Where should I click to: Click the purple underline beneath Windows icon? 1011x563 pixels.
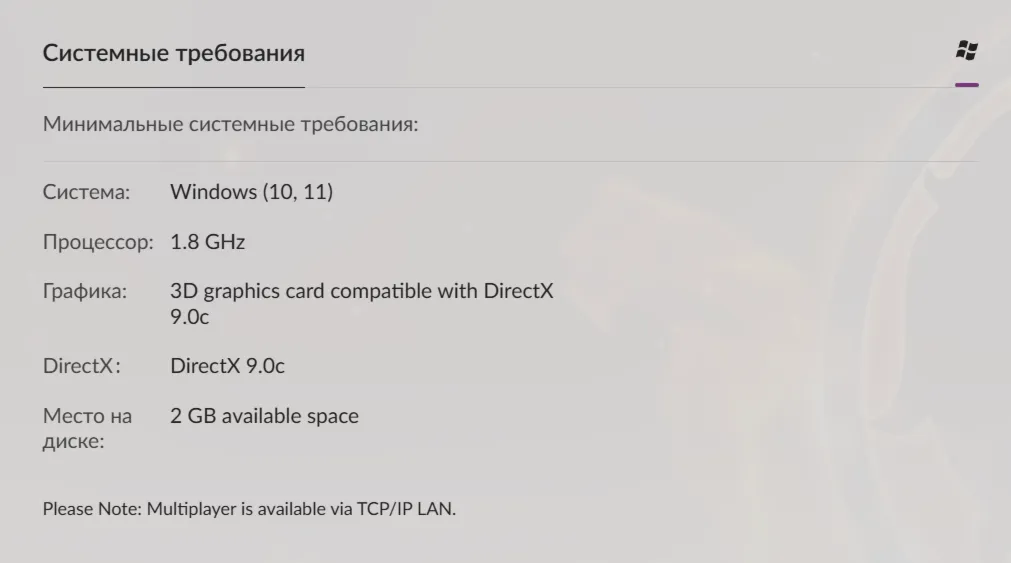pos(967,84)
